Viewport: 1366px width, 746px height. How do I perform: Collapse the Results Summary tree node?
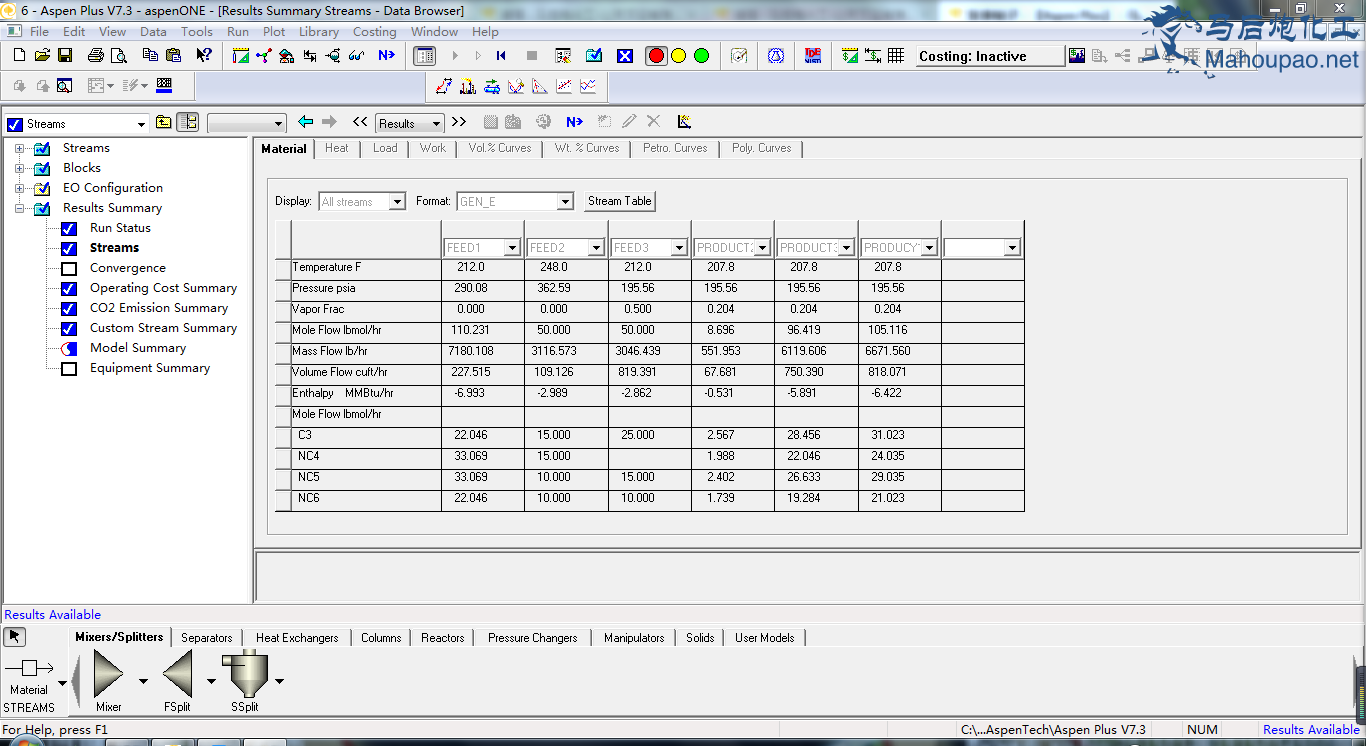pos(19,208)
